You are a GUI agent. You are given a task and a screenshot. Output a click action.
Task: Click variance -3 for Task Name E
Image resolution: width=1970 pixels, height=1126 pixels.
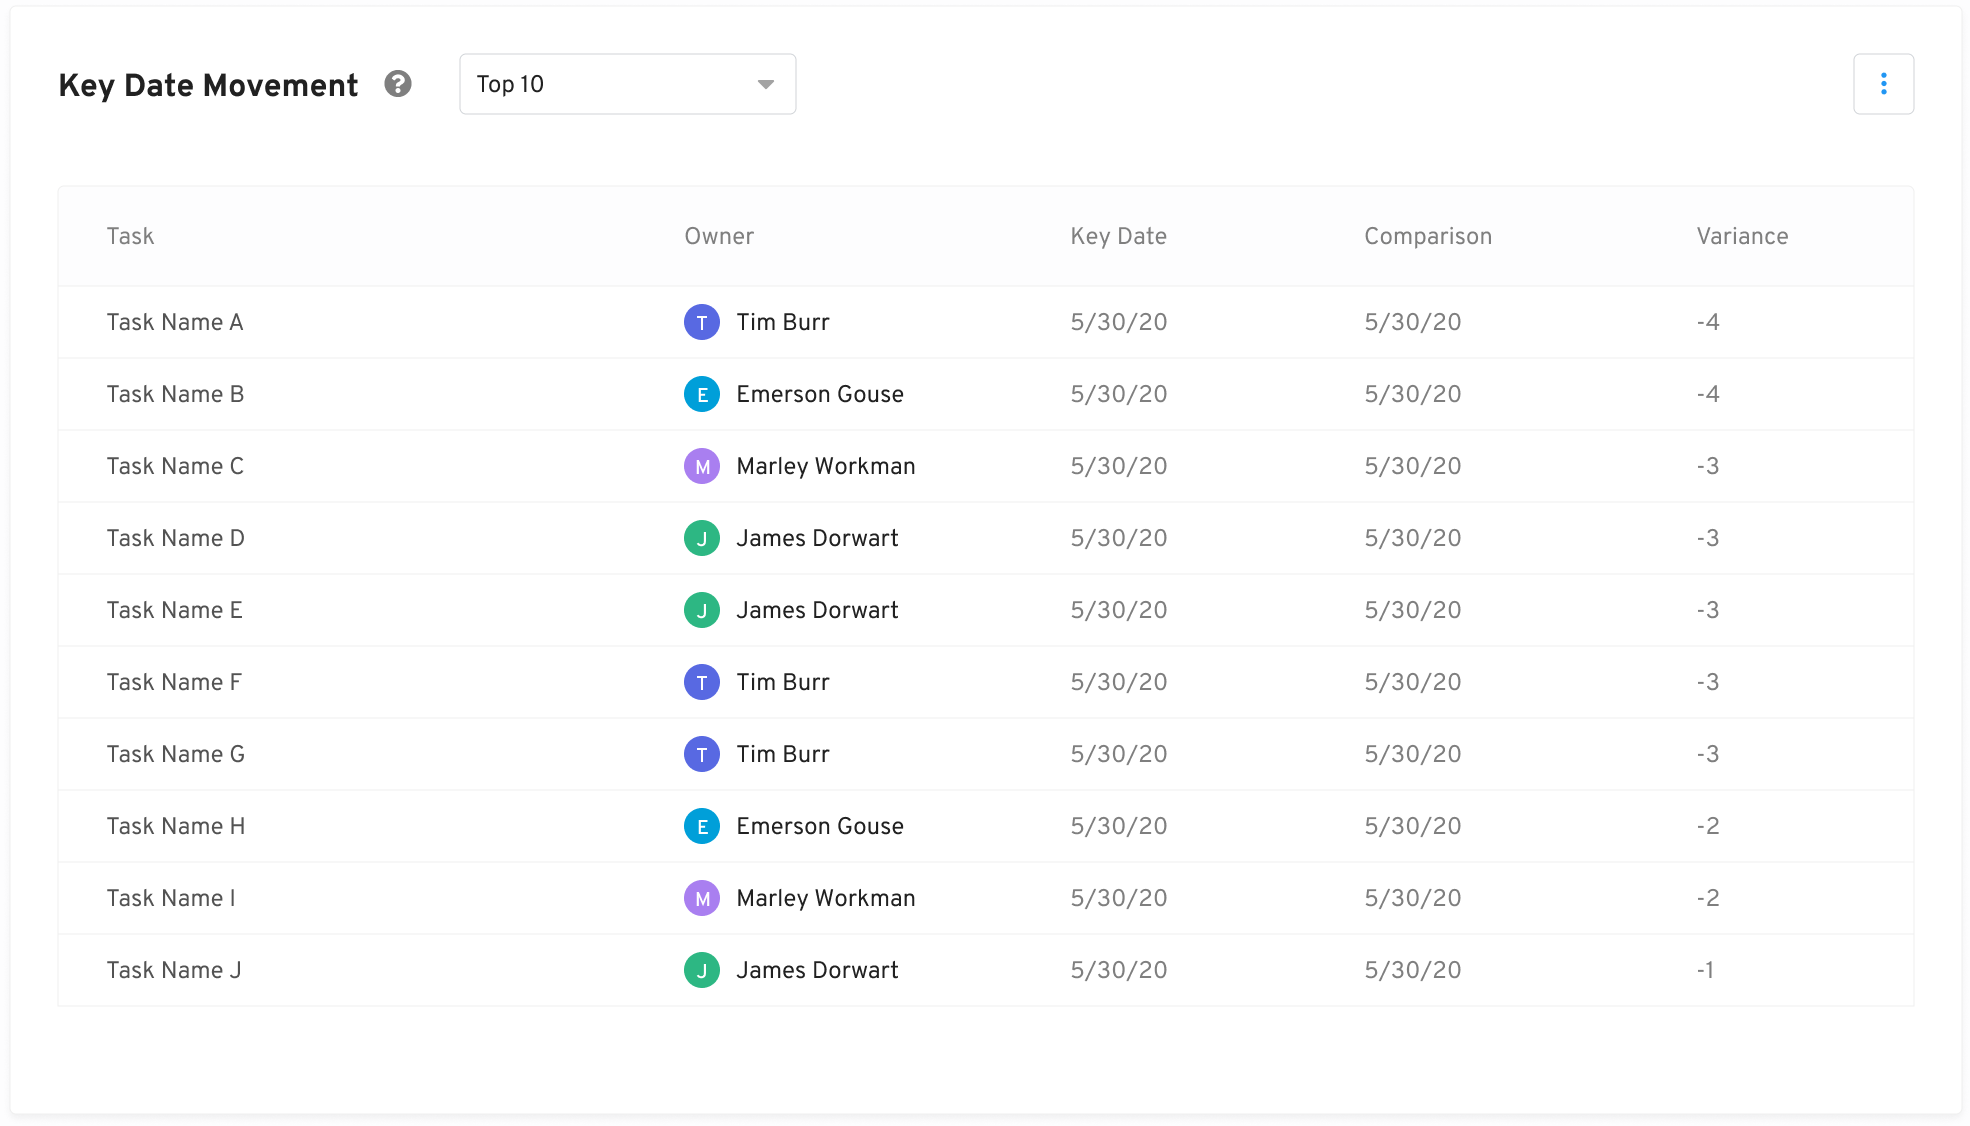(x=1708, y=610)
